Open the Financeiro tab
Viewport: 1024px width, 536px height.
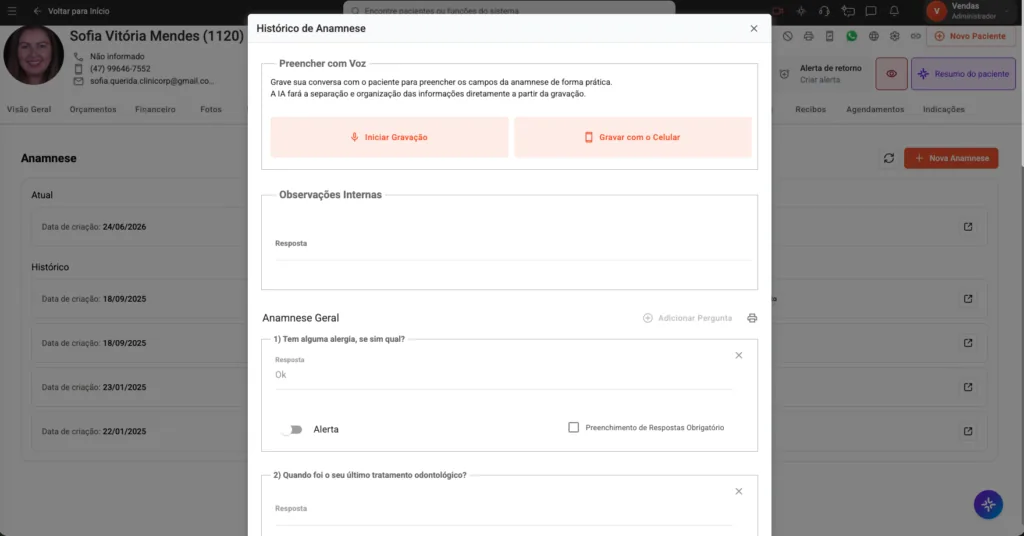pos(155,110)
